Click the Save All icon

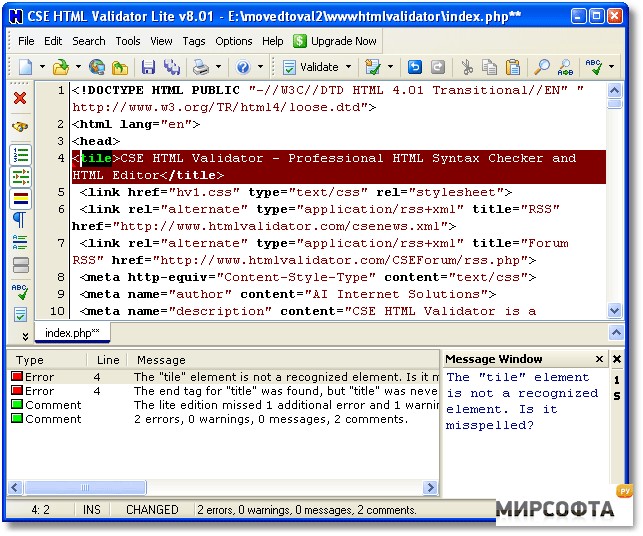tap(172, 67)
